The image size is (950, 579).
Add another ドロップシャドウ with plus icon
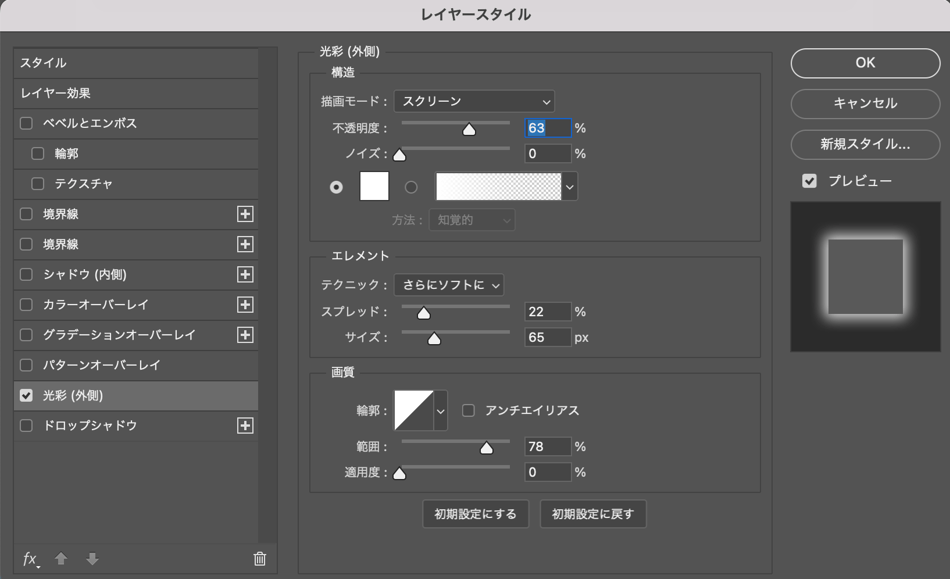(x=245, y=426)
